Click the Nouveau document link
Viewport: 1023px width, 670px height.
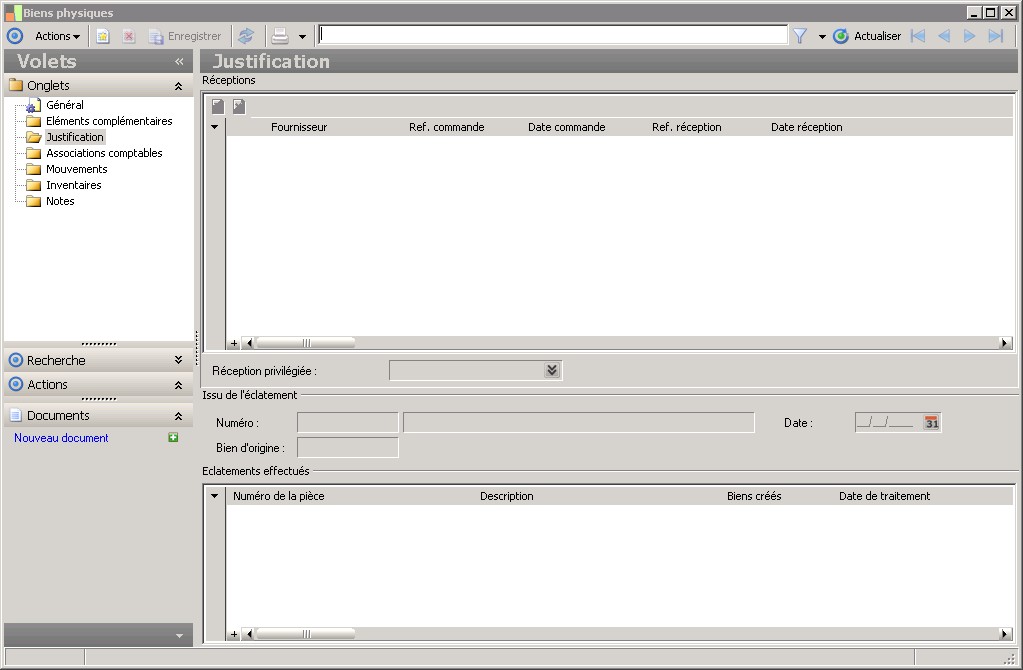click(x=61, y=438)
